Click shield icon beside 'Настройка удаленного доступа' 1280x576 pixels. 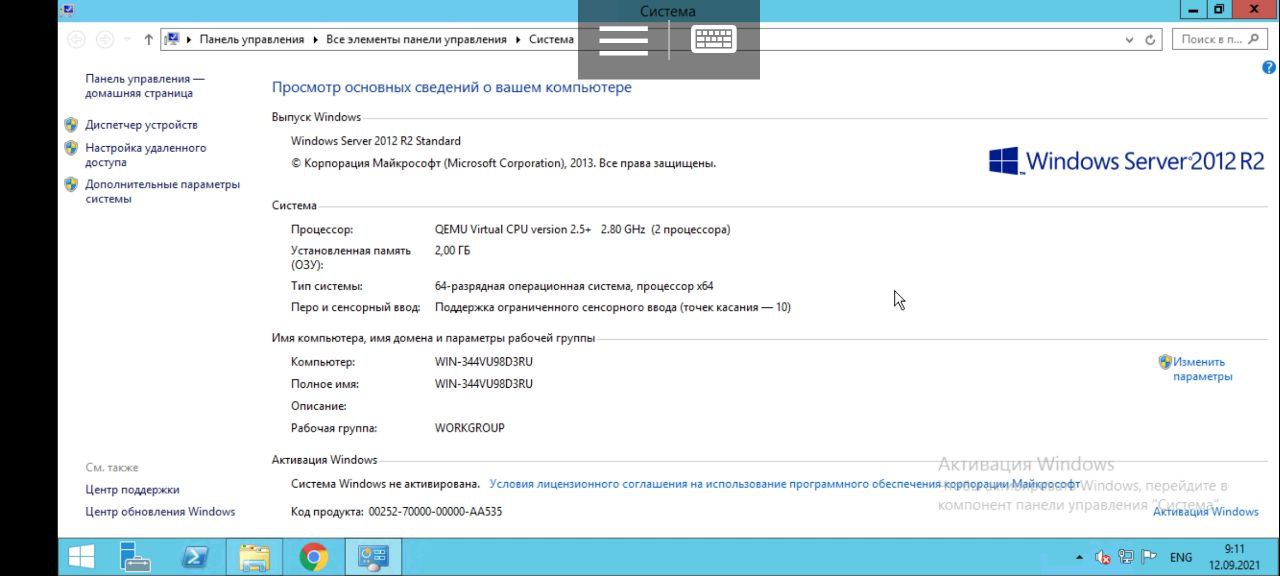tap(71, 148)
